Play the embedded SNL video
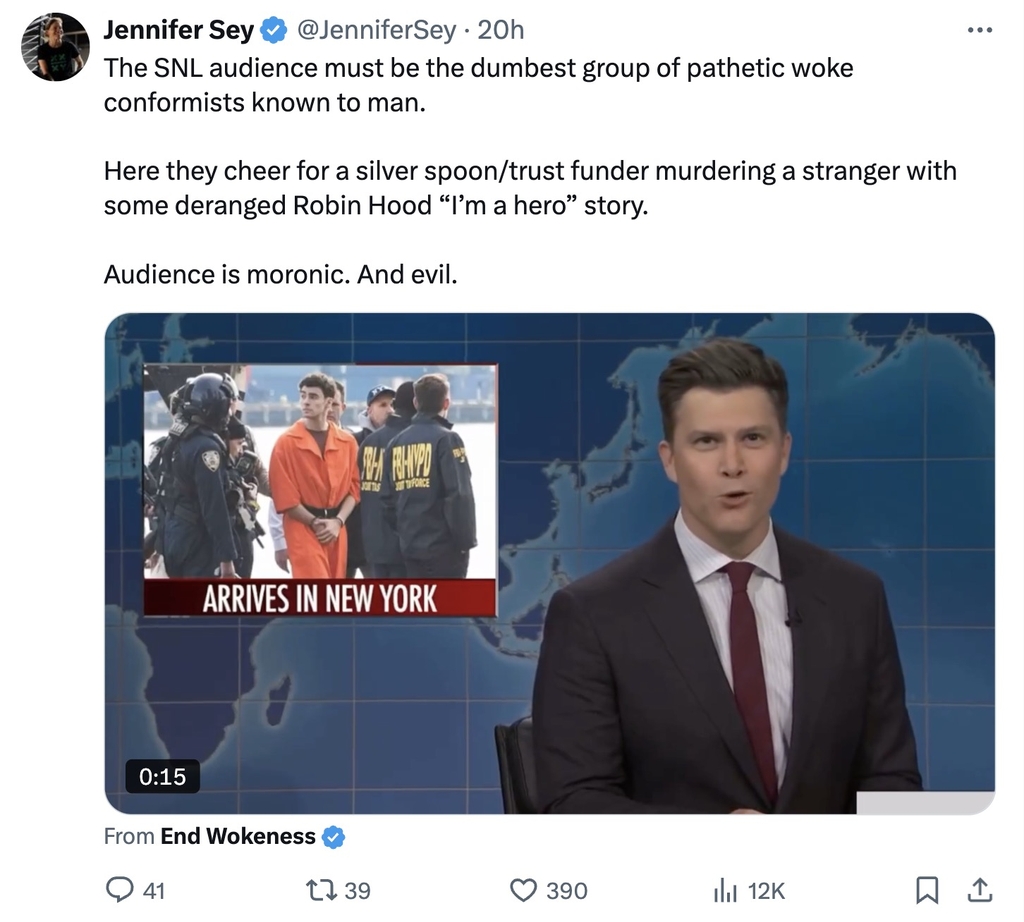The width and height of the screenshot is (1024, 922). 549,564
